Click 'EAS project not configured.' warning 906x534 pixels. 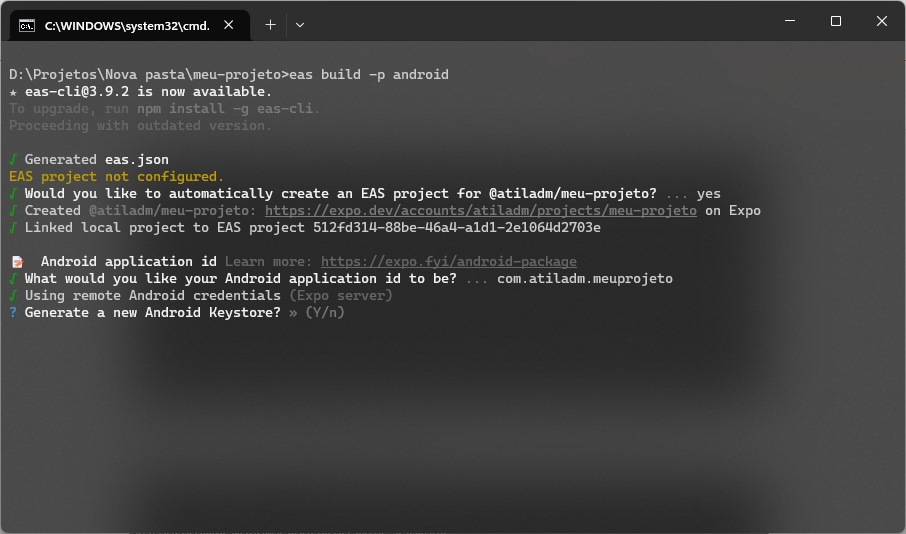(x=116, y=176)
